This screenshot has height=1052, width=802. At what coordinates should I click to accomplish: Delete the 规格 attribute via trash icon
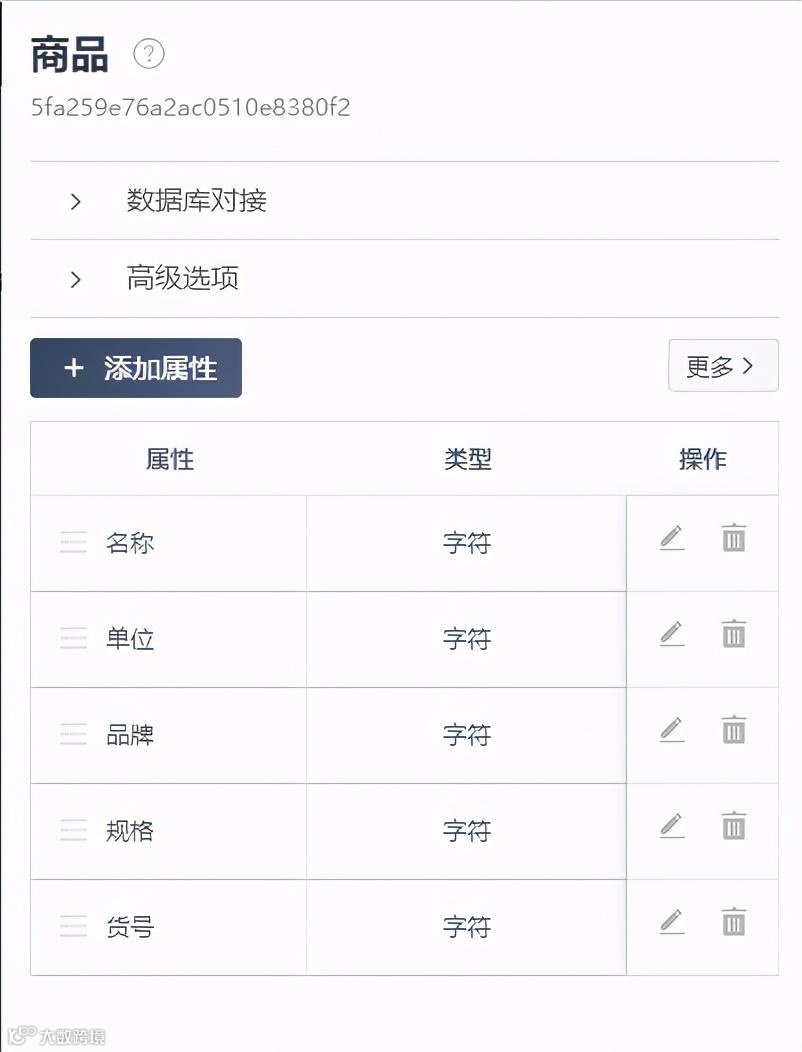pyautogui.click(x=734, y=826)
